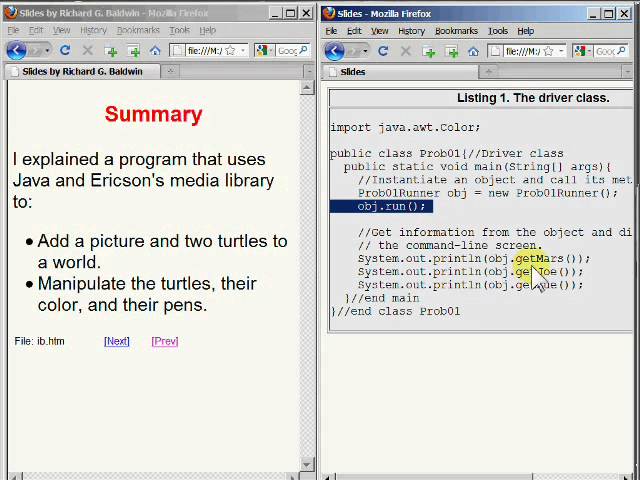Open File menu in left window
Viewport: 640px width, 480px height.
[13, 30]
